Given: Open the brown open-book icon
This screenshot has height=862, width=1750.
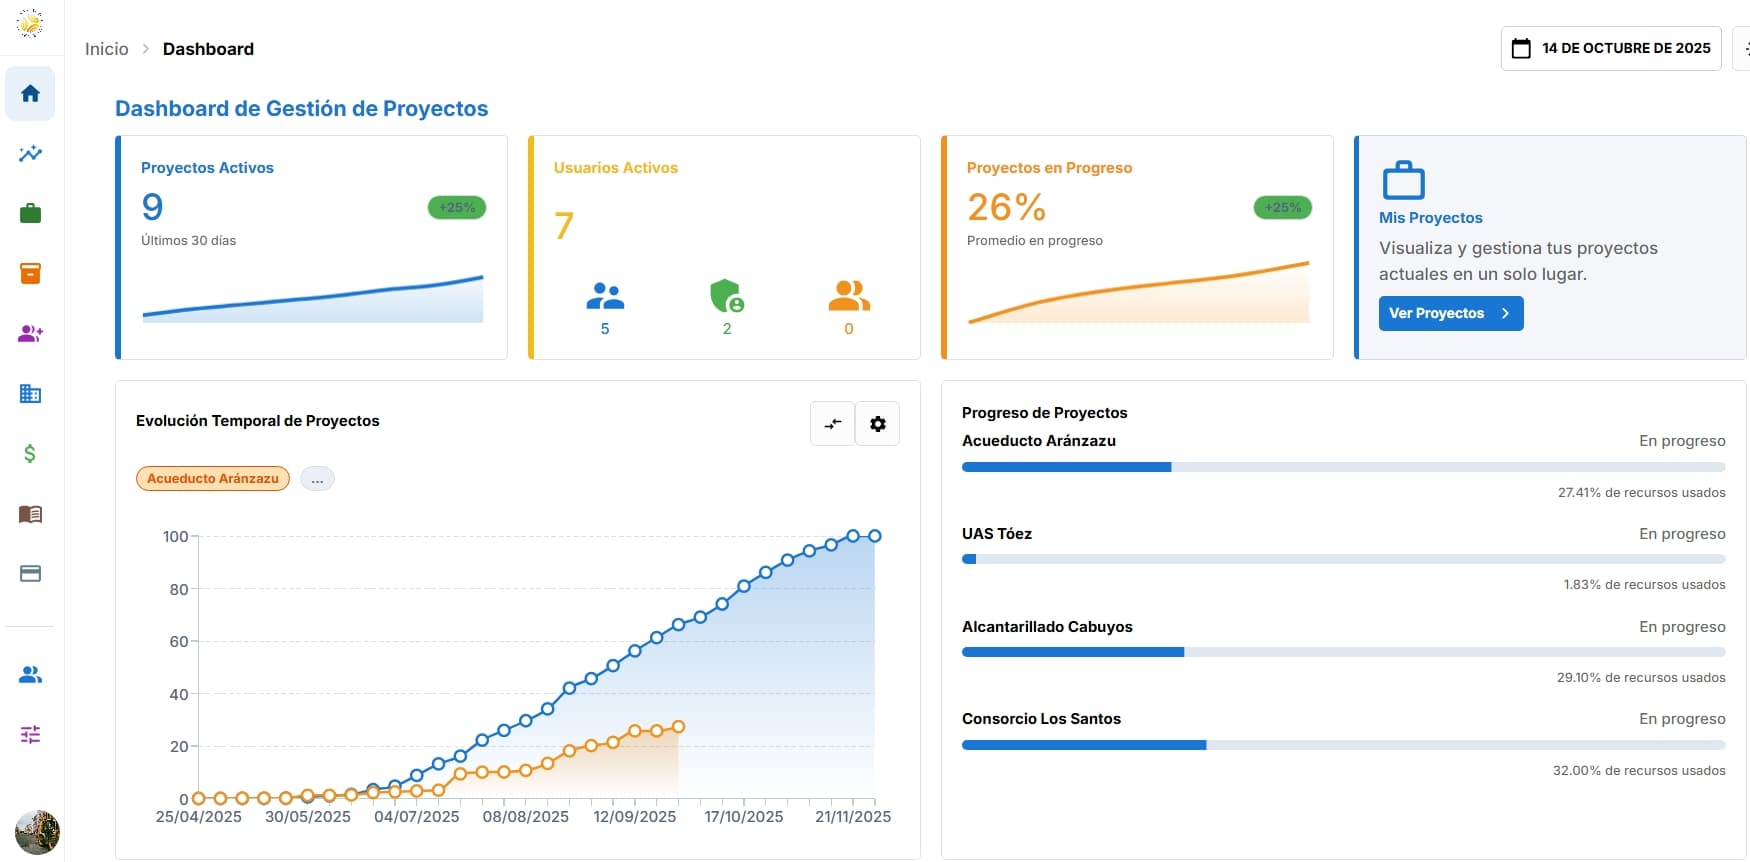Looking at the screenshot, I should pyautogui.click(x=30, y=514).
